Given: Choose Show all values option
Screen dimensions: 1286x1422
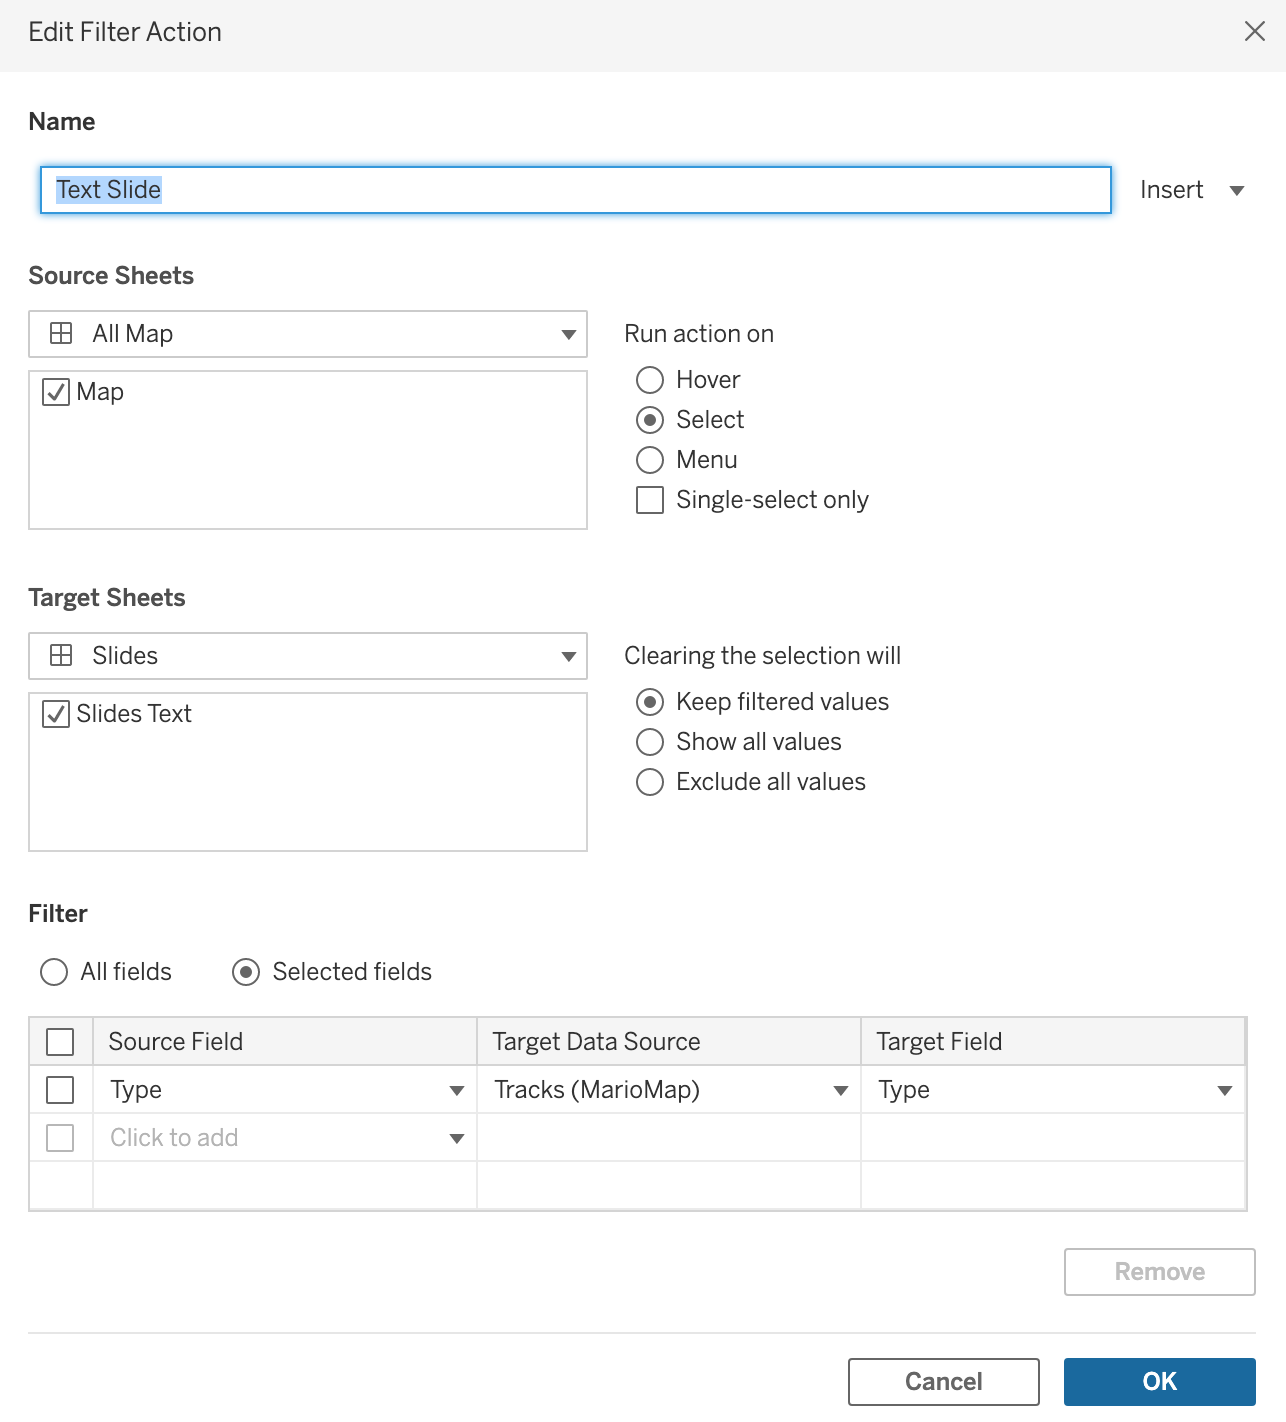Looking at the screenshot, I should [650, 742].
